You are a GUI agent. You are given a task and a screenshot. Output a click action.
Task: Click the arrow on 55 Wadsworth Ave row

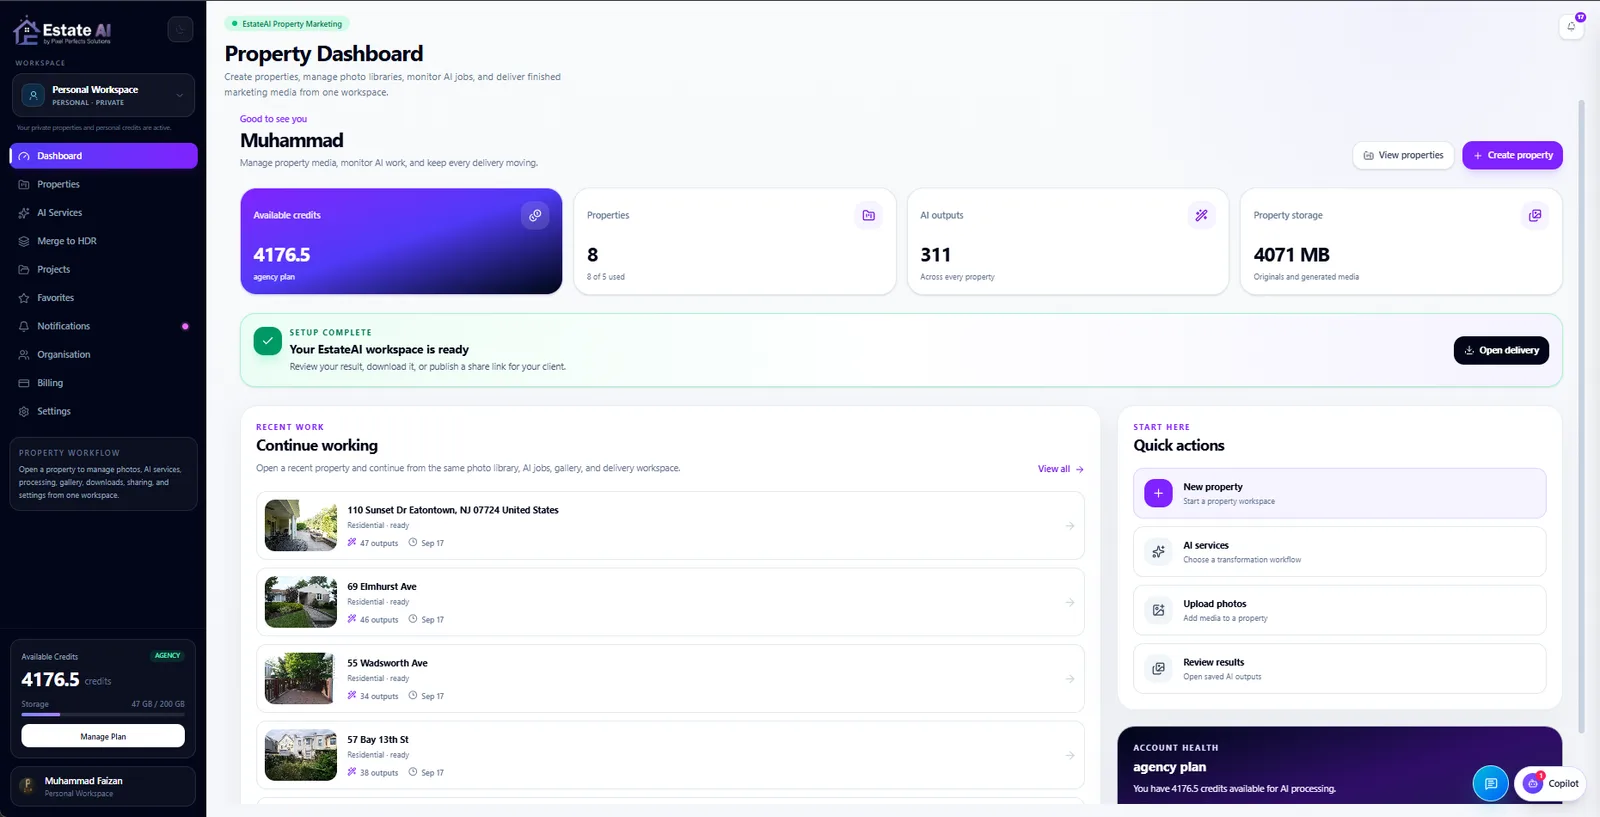coord(1070,679)
